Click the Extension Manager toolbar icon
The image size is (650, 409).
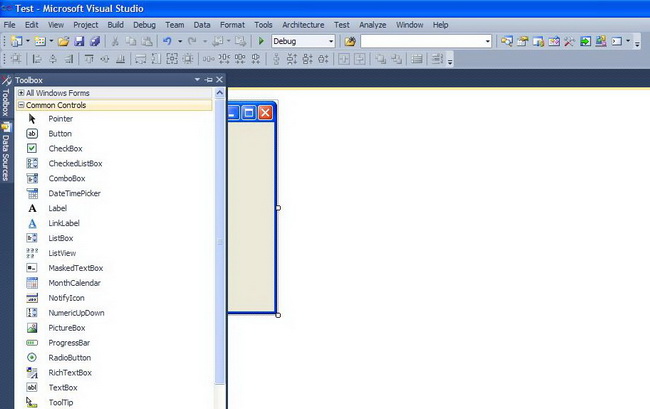tap(601, 41)
